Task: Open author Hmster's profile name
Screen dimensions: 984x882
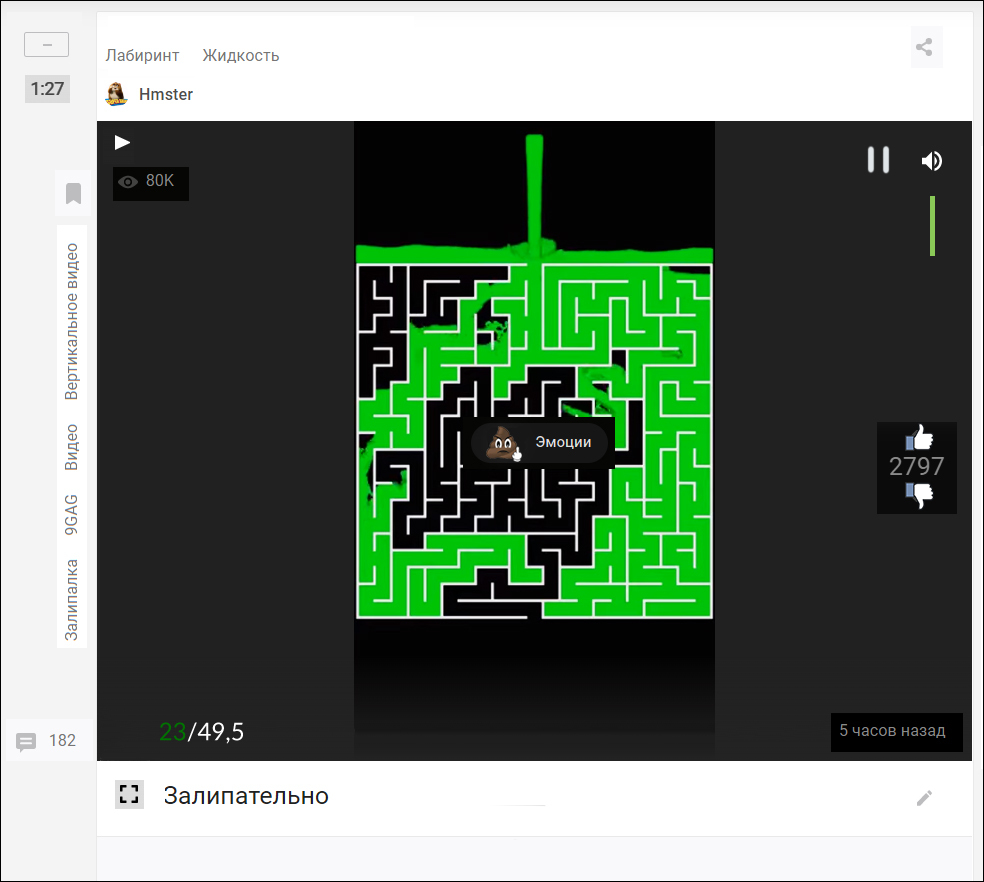Action: (x=166, y=94)
